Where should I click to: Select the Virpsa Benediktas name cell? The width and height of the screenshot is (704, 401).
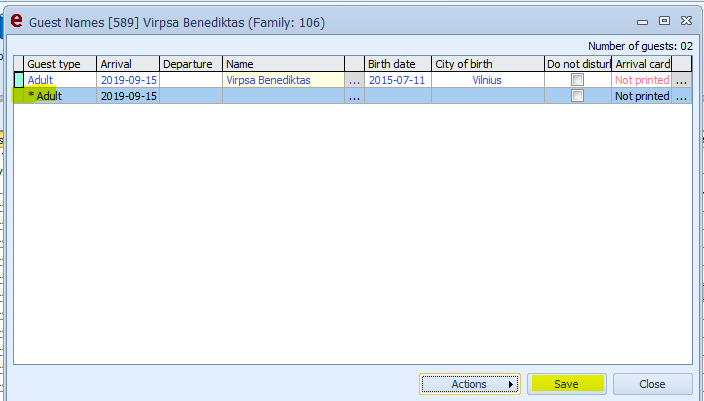click(x=283, y=80)
